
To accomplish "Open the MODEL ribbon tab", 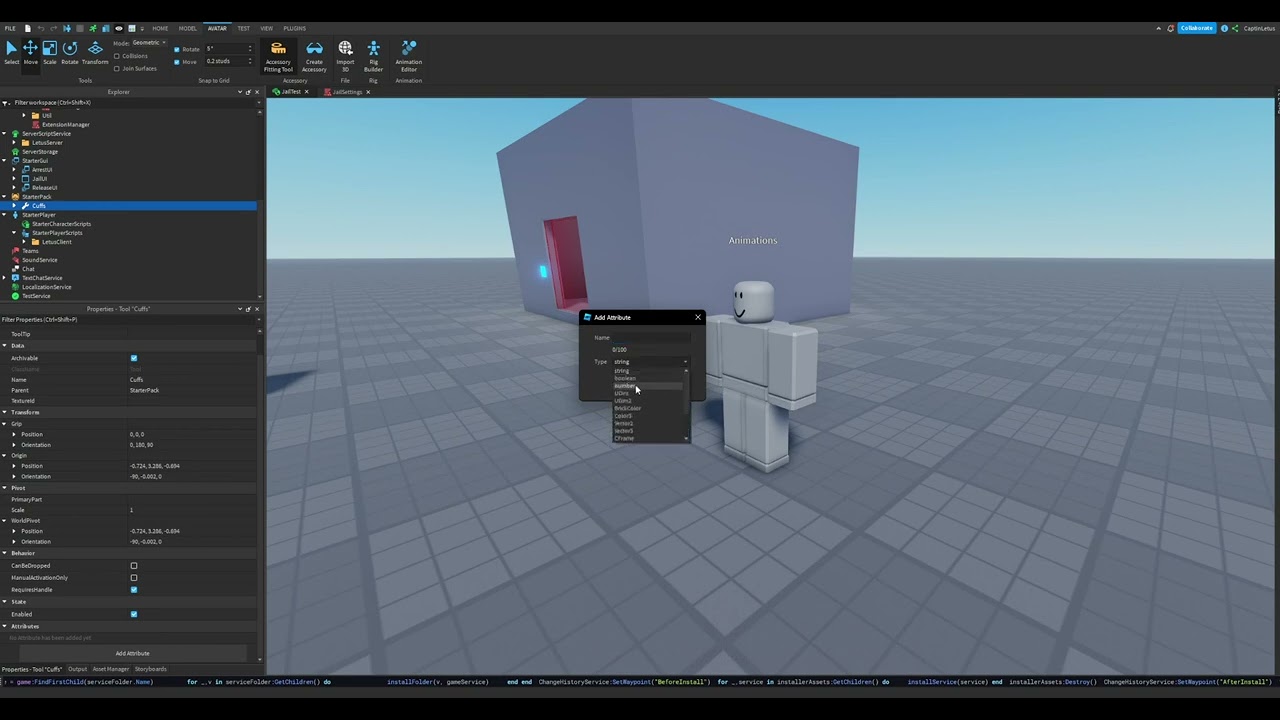I will click(188, 28).
